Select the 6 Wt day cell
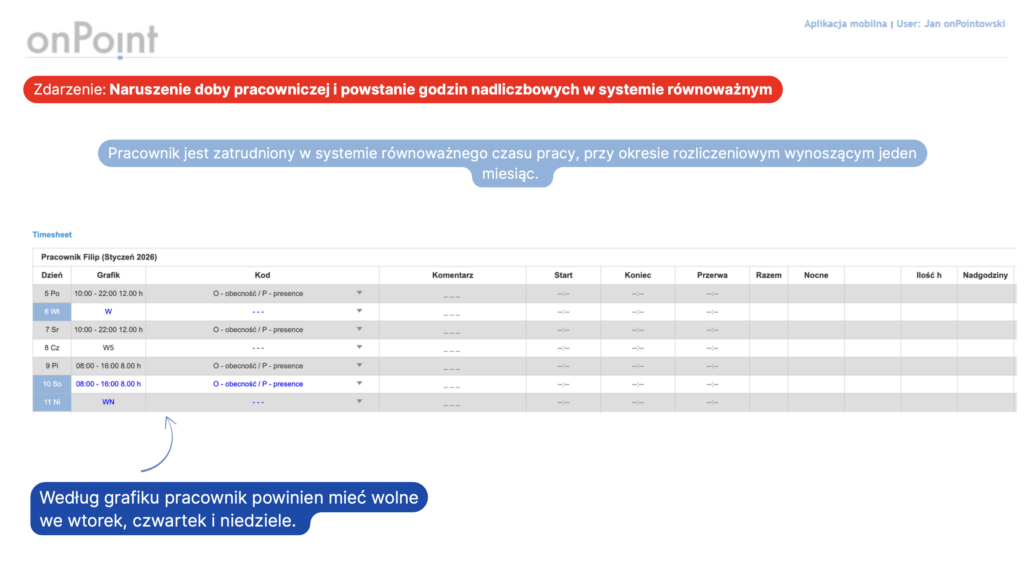This screenshot has height=578, width=1024. pyautogui.click(x=53, y=311)
